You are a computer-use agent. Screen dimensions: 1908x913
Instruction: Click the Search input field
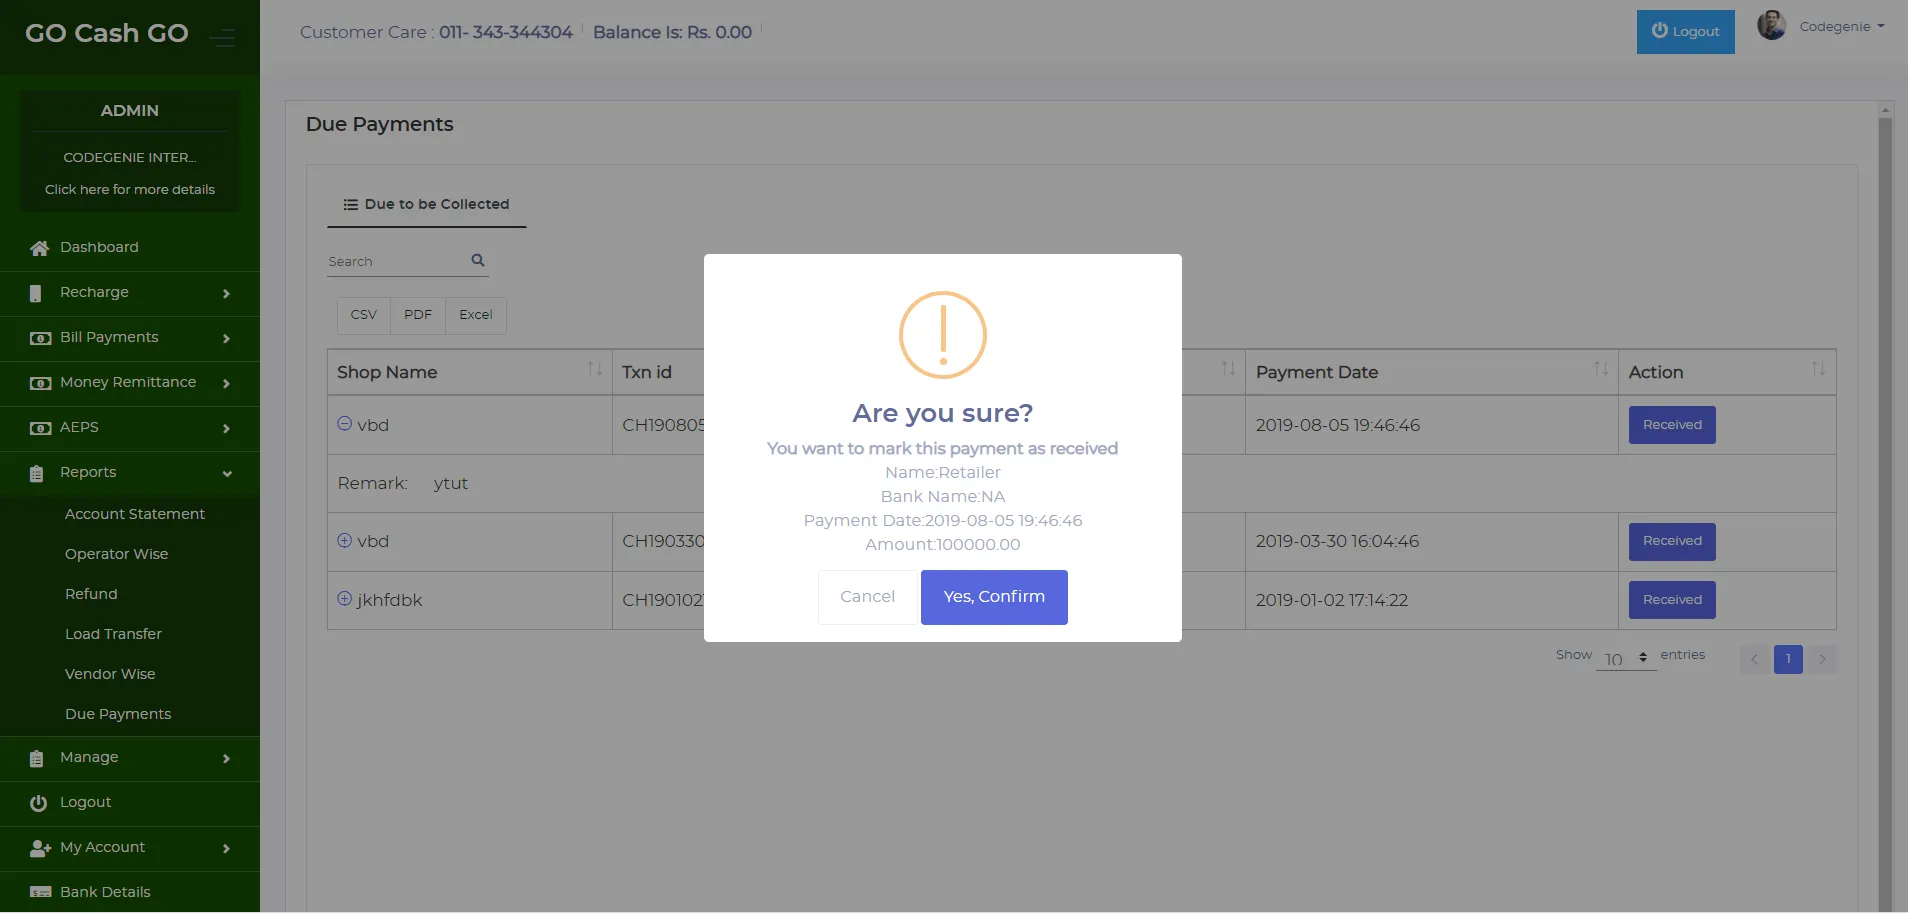click(395, 262)
